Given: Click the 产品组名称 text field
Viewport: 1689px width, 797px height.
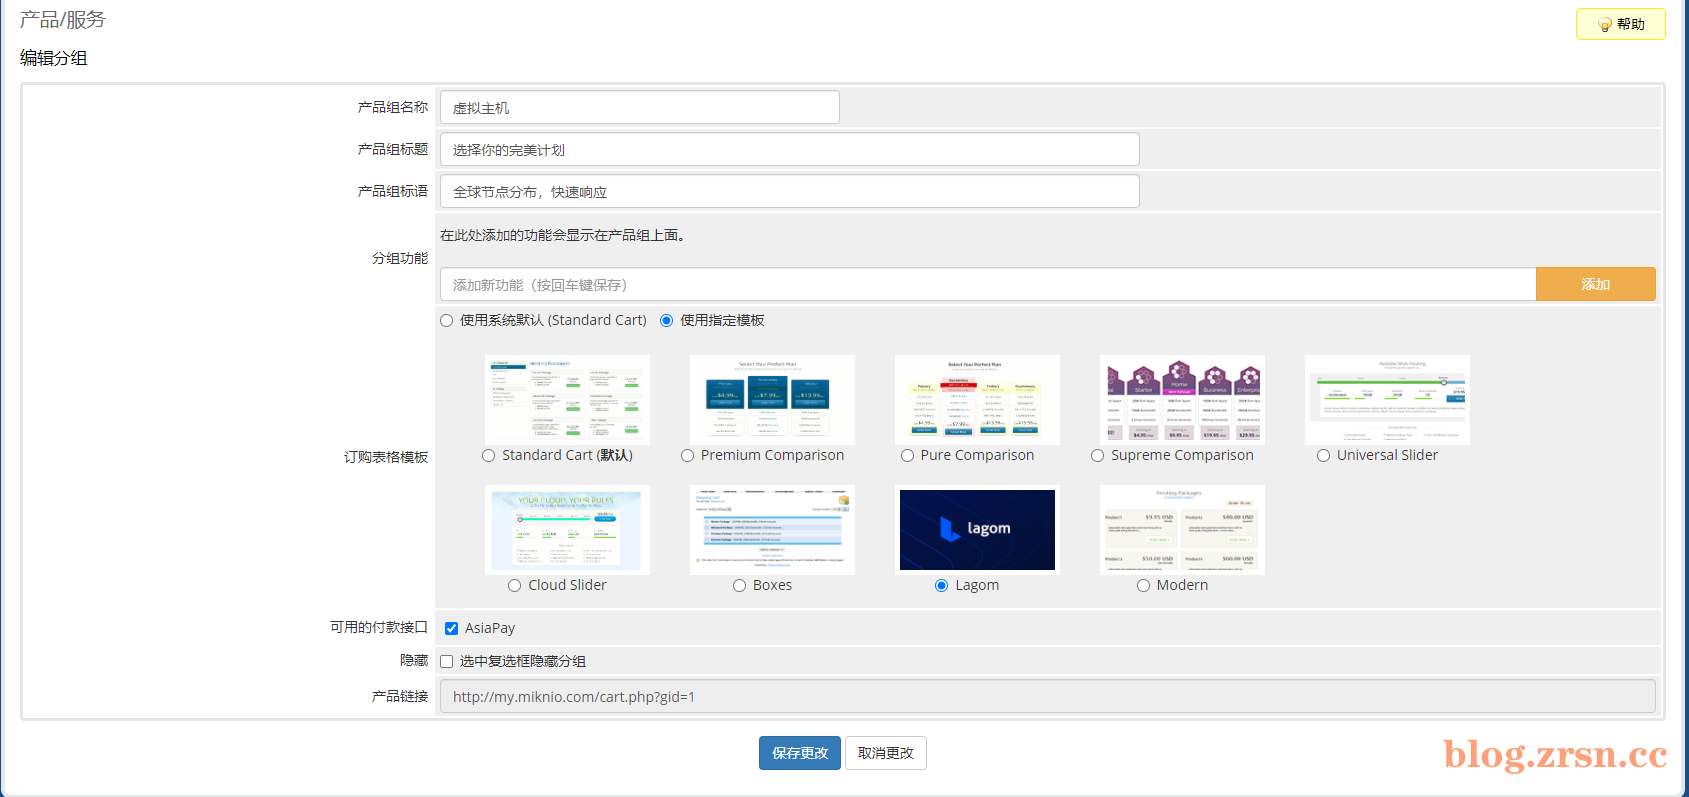Looking at the screenshot, I should point(640,107).
